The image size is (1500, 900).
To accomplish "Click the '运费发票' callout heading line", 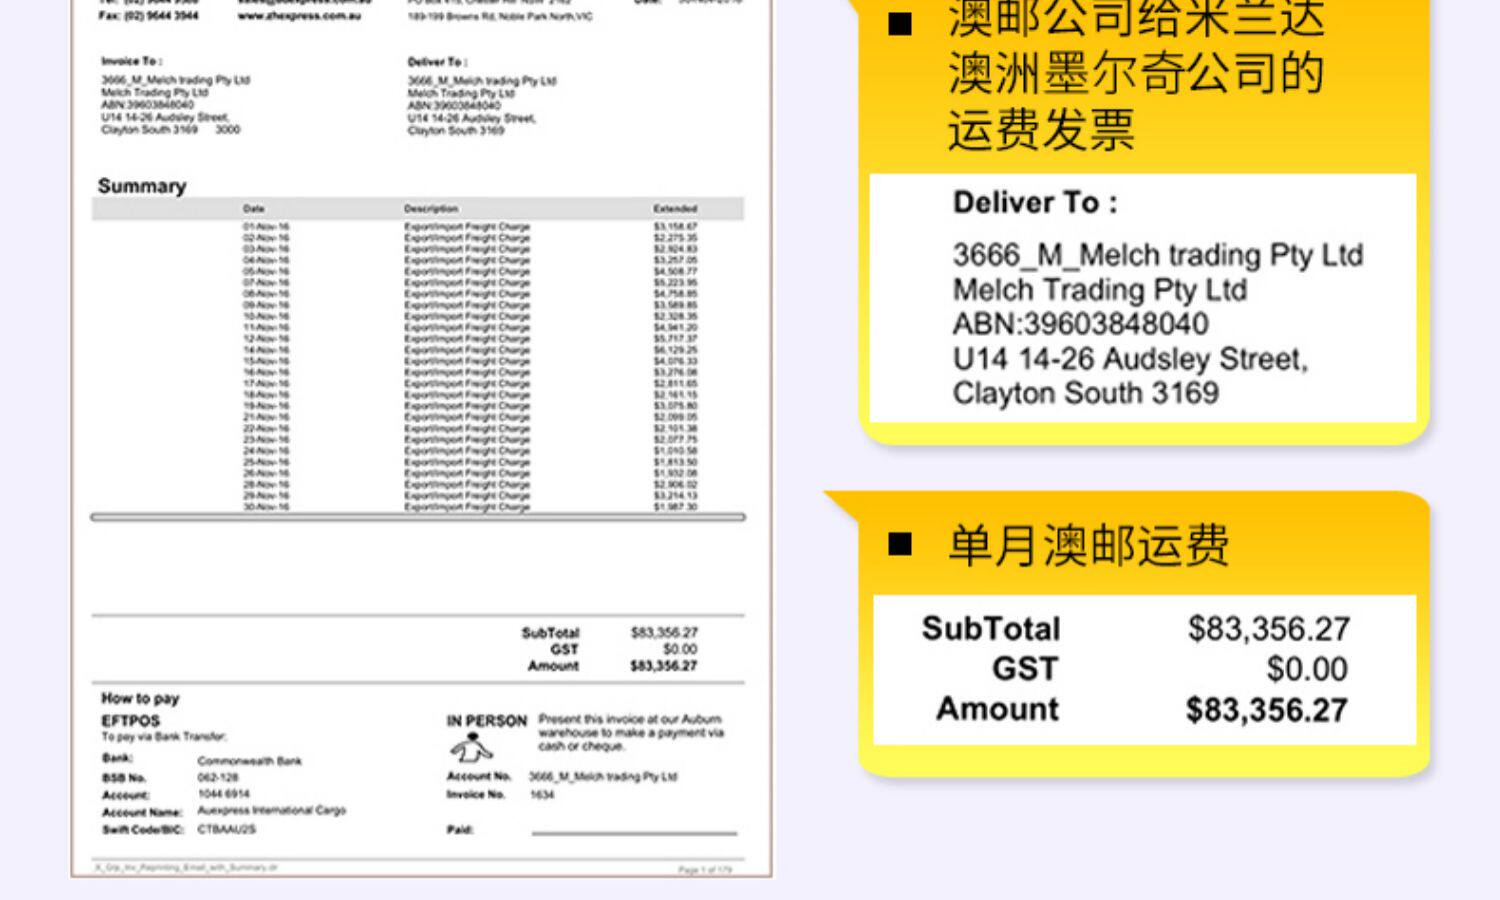I will [x=1041, y=130].
